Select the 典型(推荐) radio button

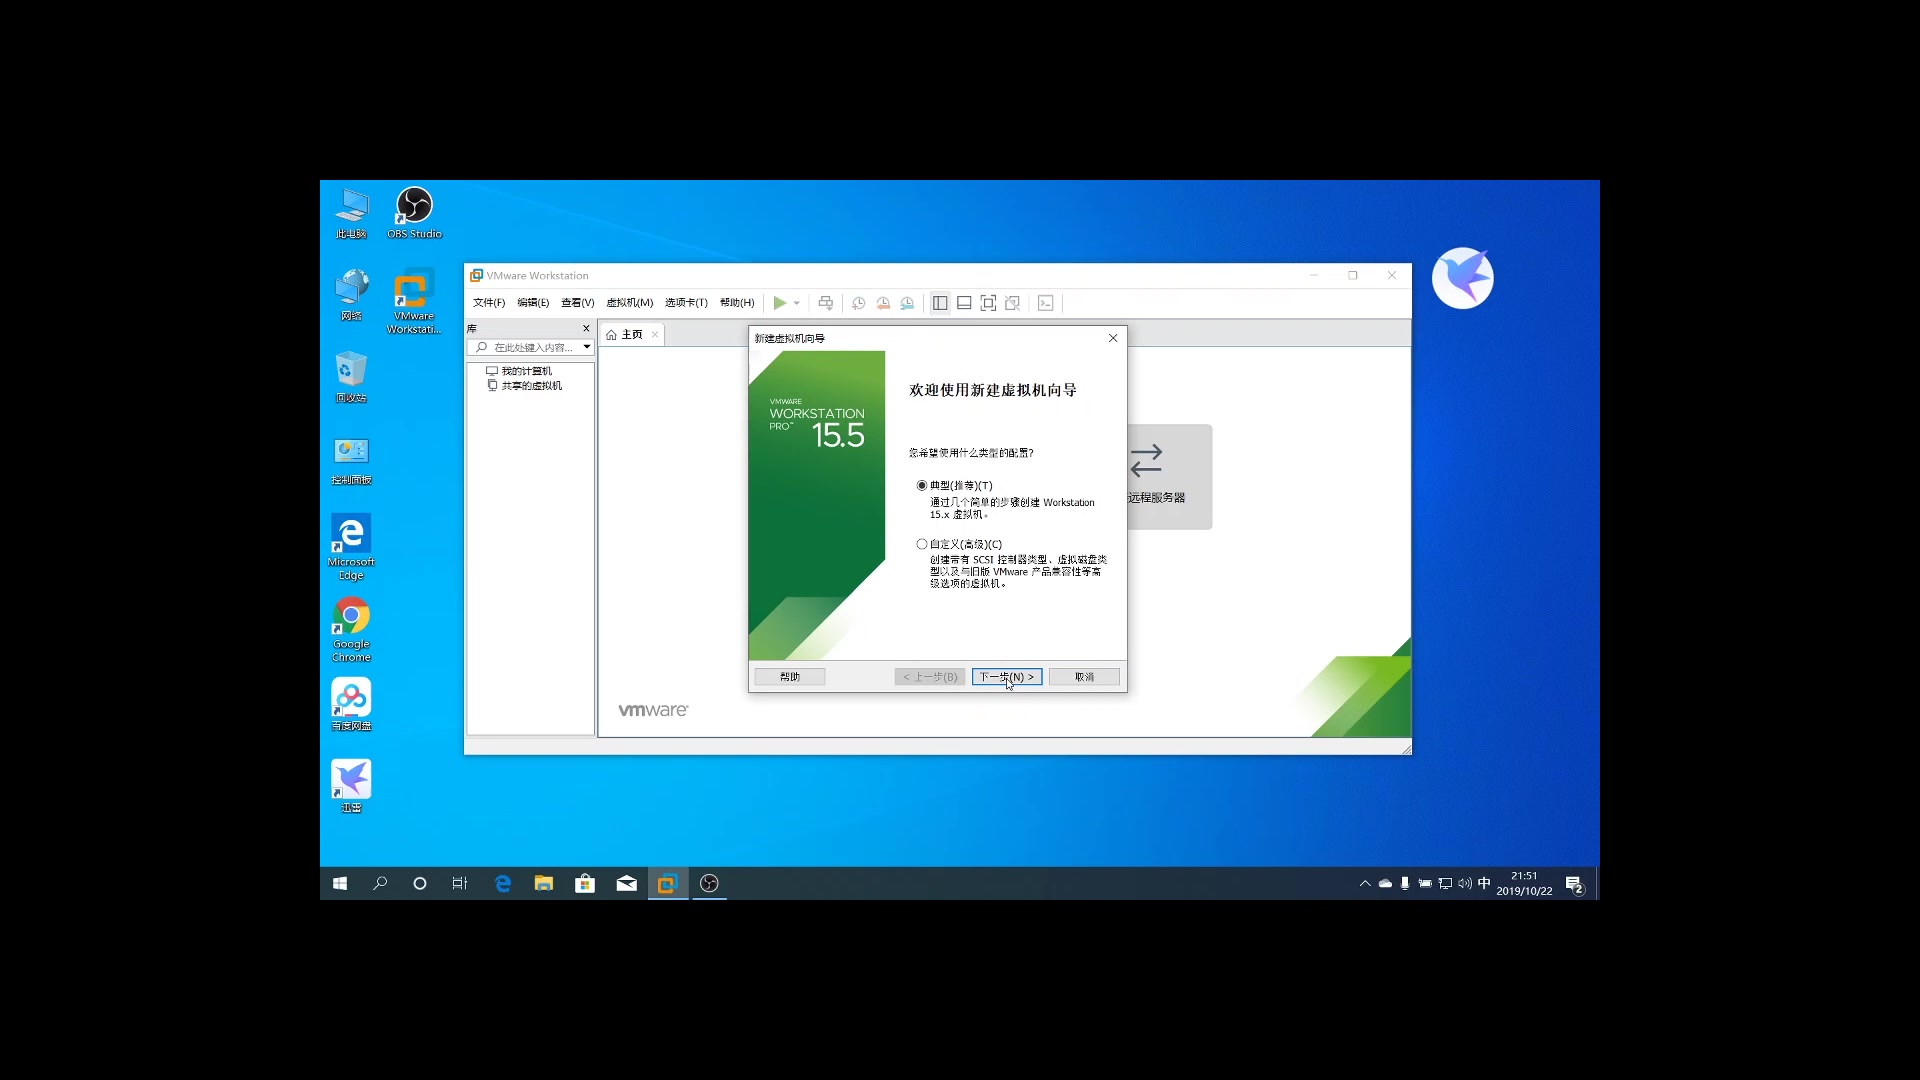pos(922,485)
